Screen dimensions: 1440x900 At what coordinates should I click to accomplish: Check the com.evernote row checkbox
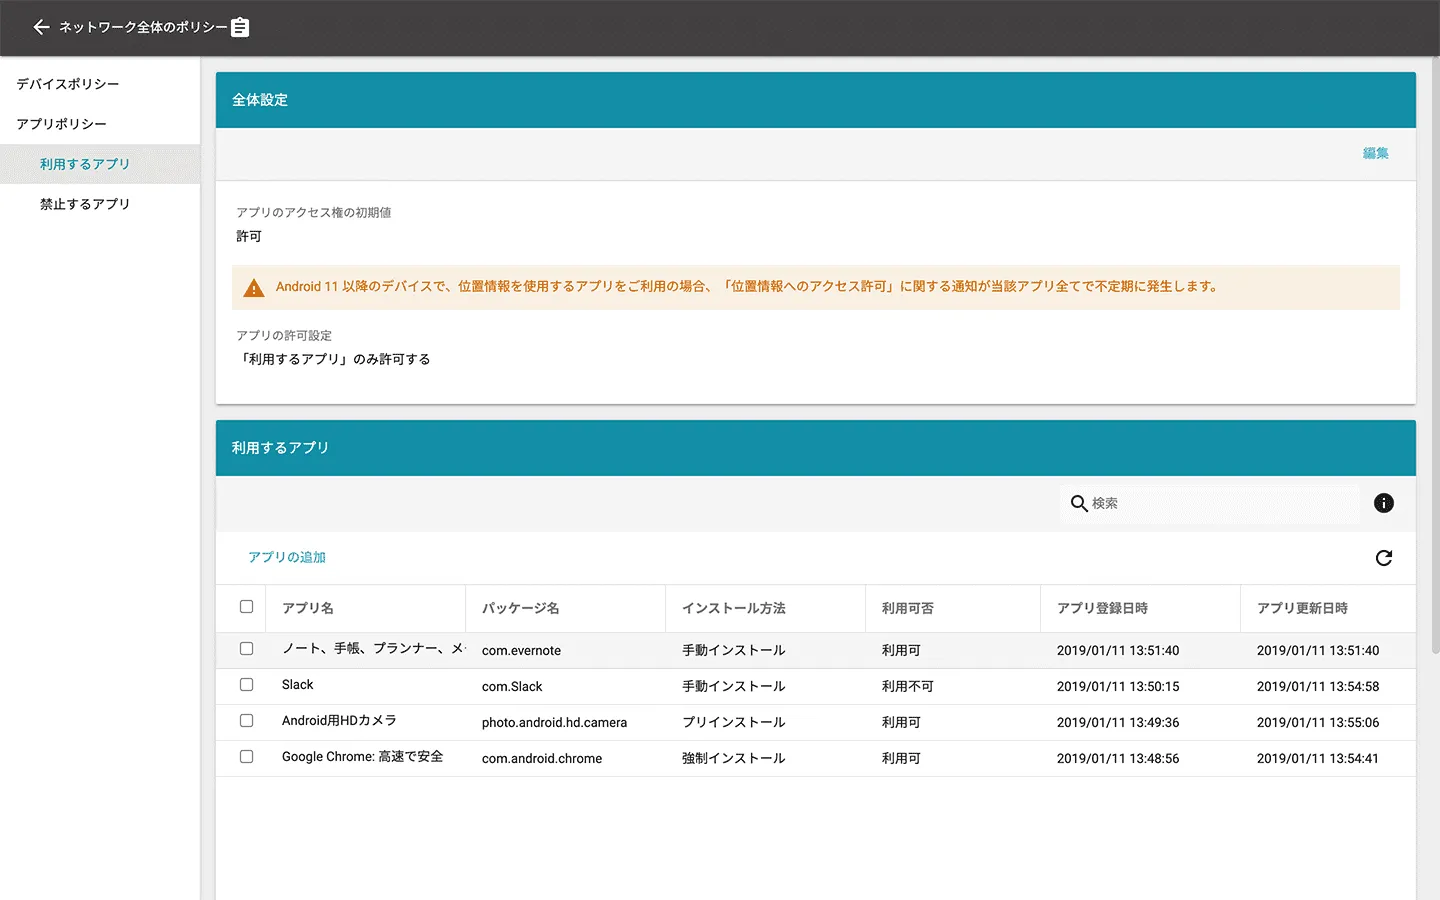click(246, 648)
